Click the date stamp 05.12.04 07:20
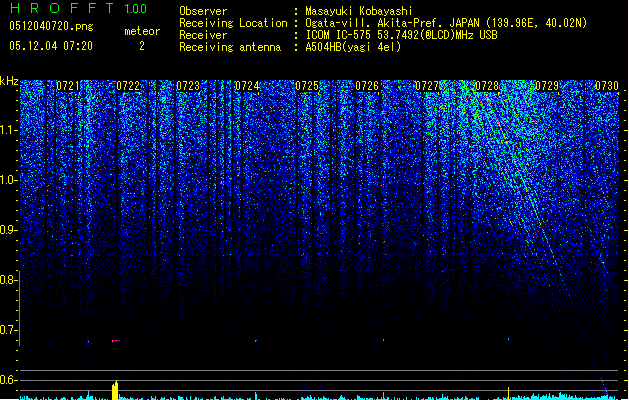 tap(51, 46)
